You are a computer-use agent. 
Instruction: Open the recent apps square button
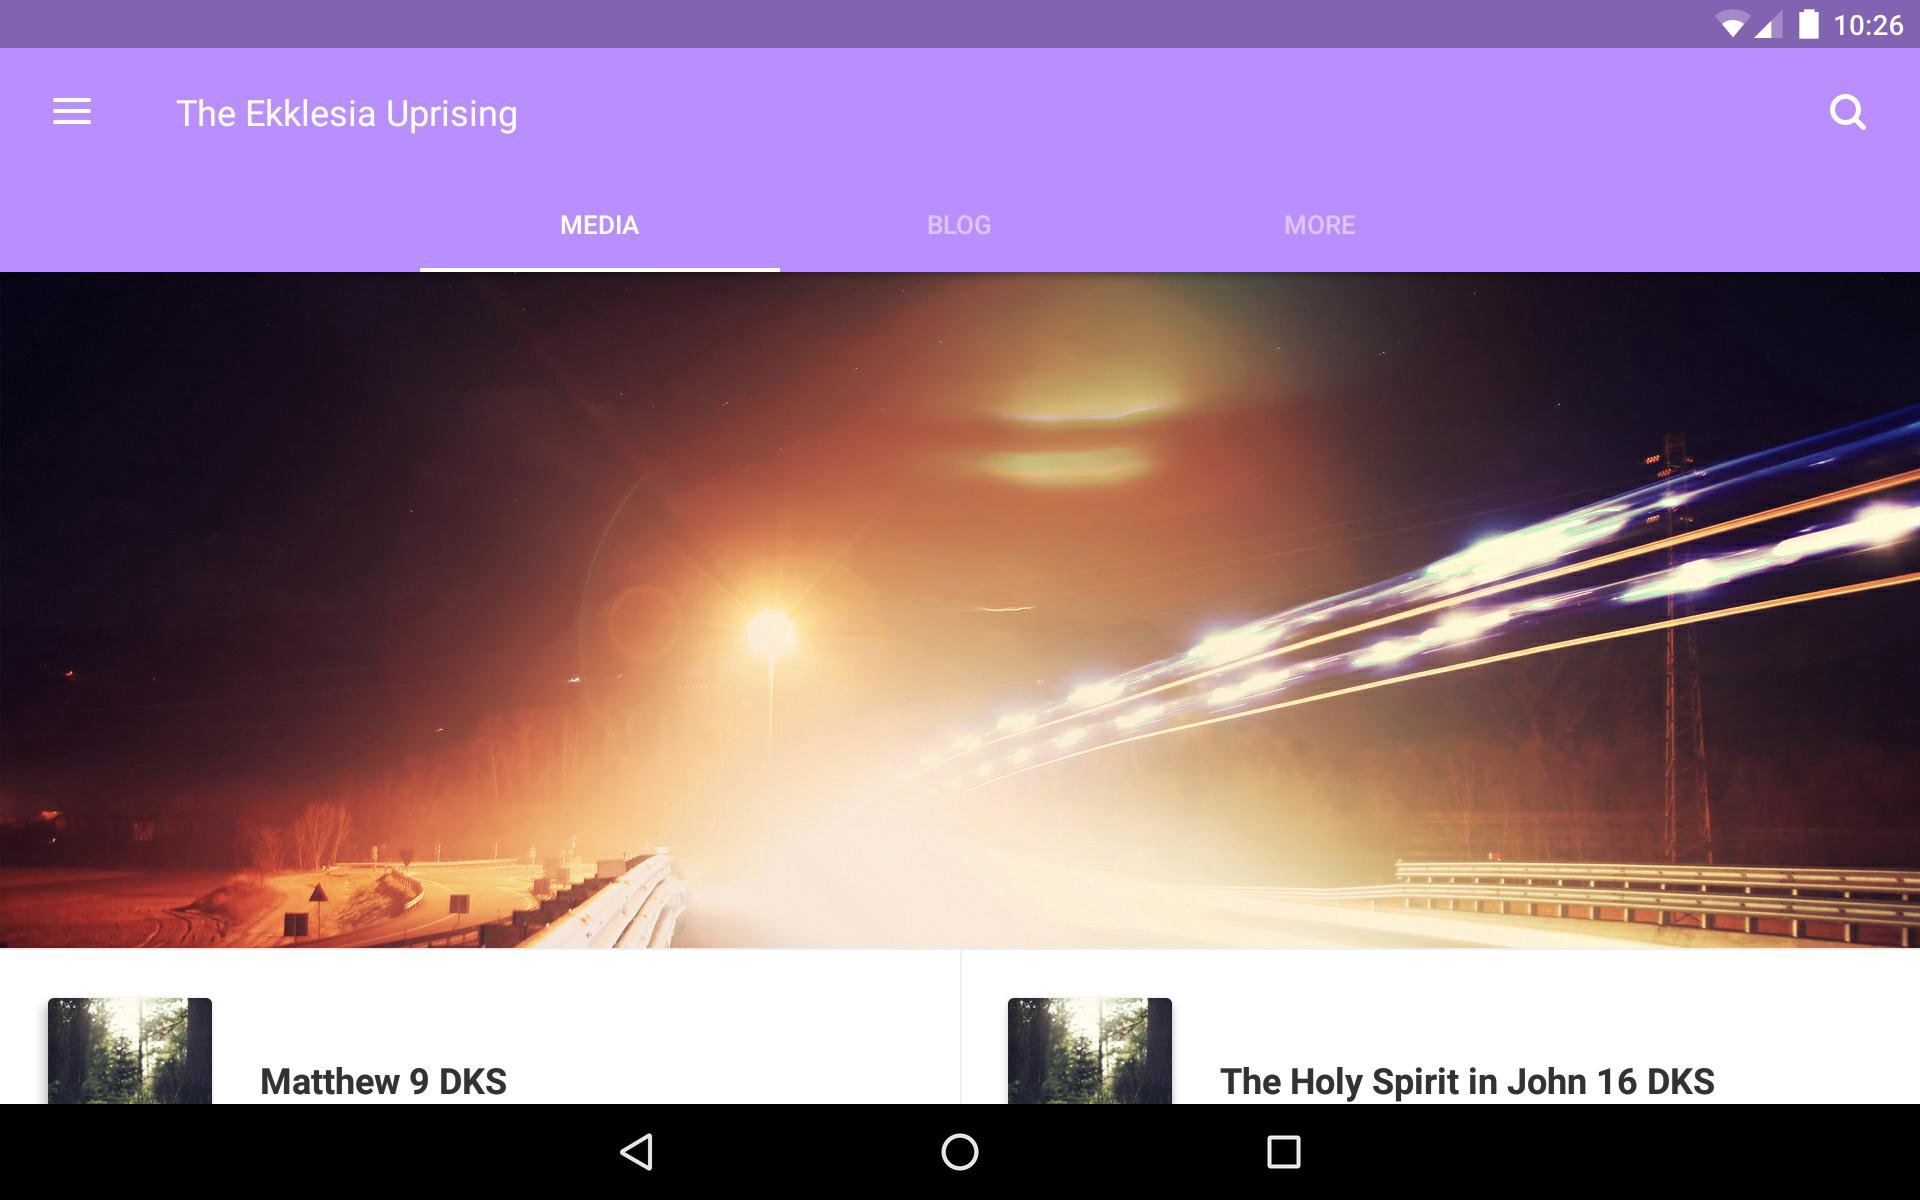(x=1283, y=1152)
